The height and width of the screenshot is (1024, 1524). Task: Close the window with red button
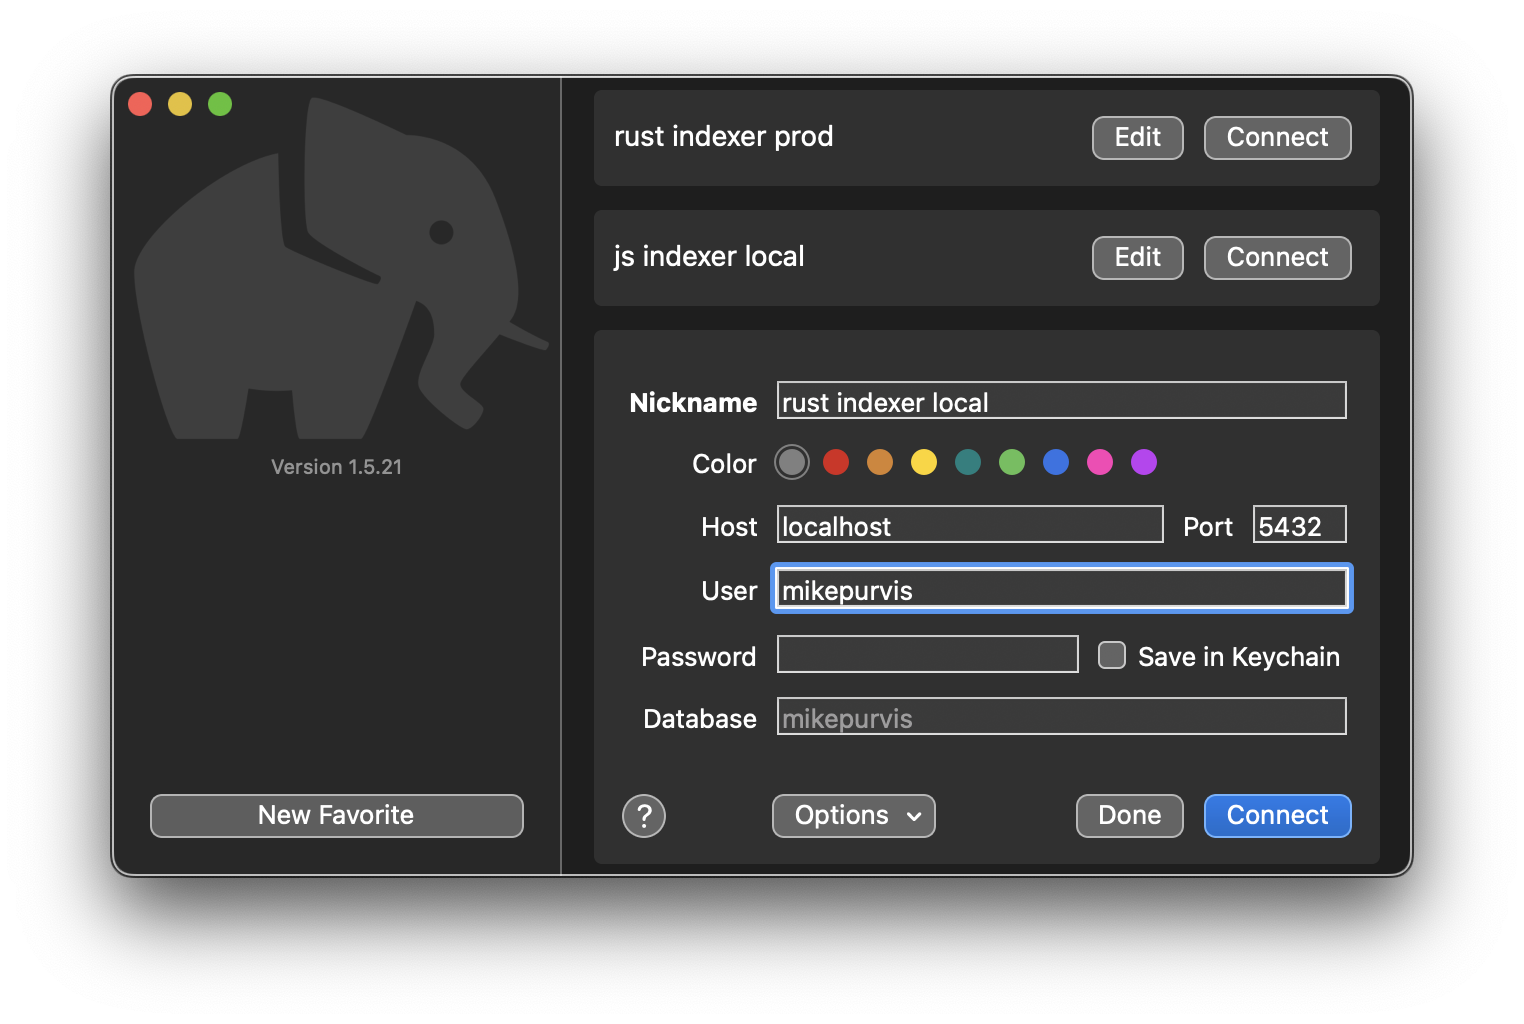[140, 104]
